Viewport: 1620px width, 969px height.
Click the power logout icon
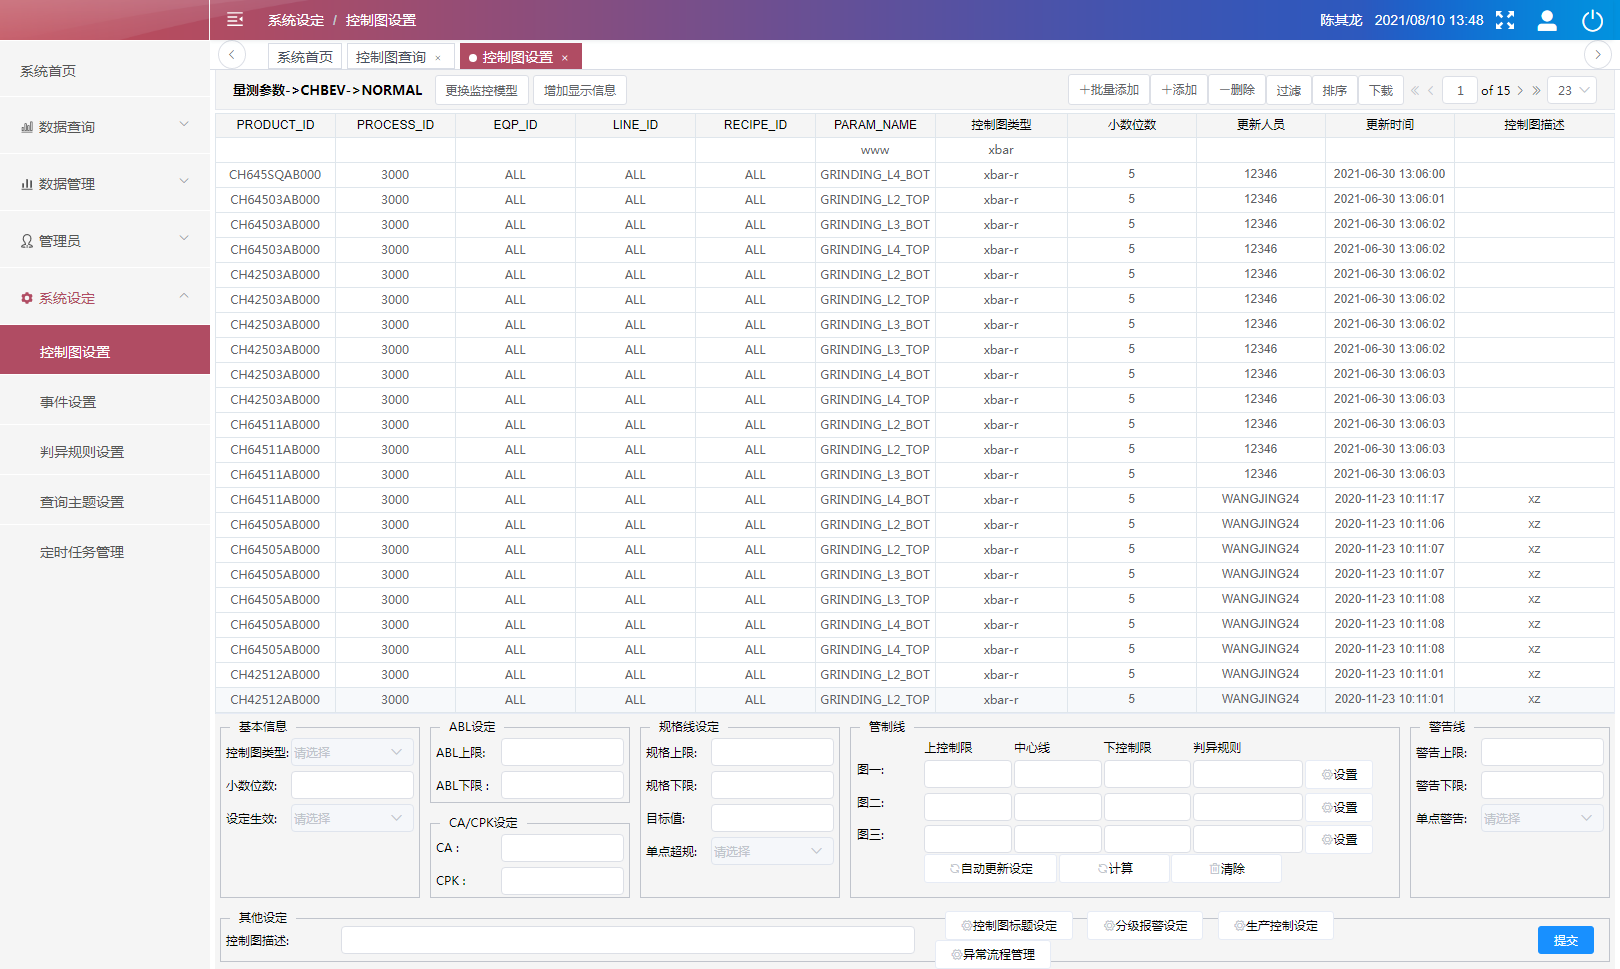click(1593, 20)
